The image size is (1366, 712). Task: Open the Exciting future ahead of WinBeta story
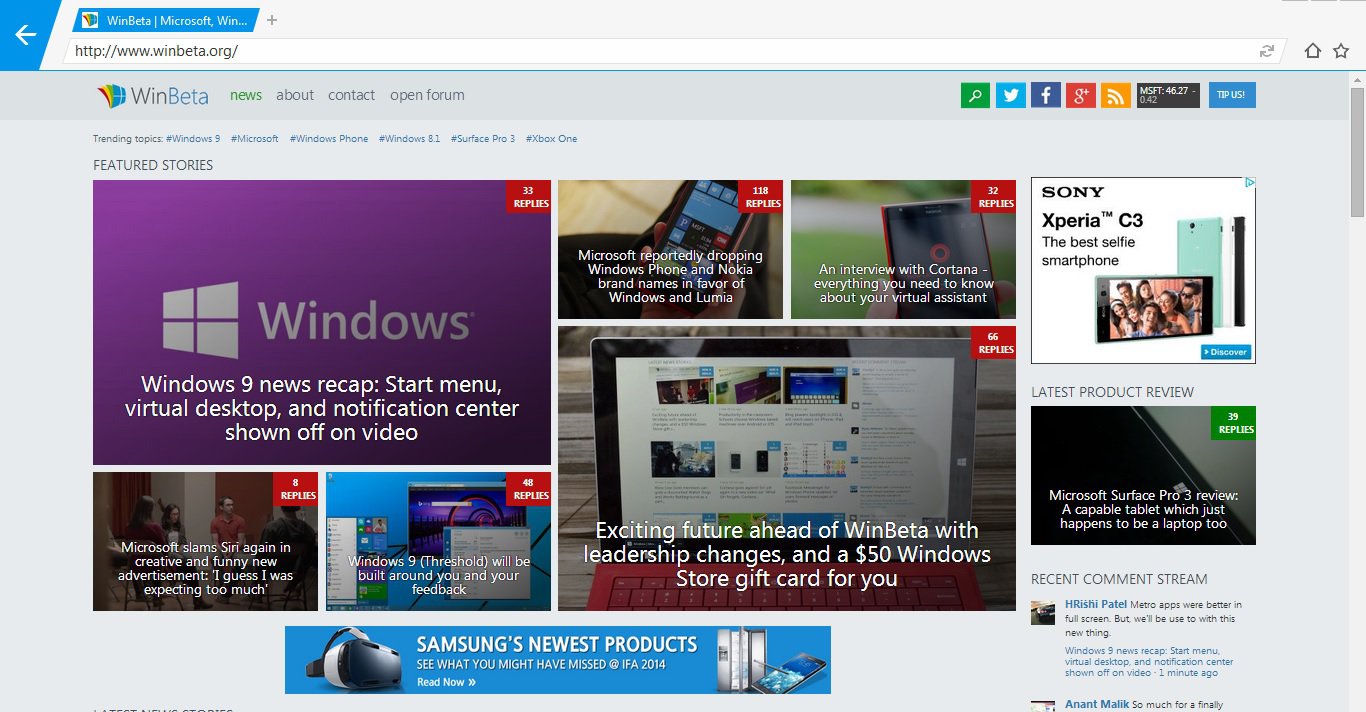(x=787, y=468)
